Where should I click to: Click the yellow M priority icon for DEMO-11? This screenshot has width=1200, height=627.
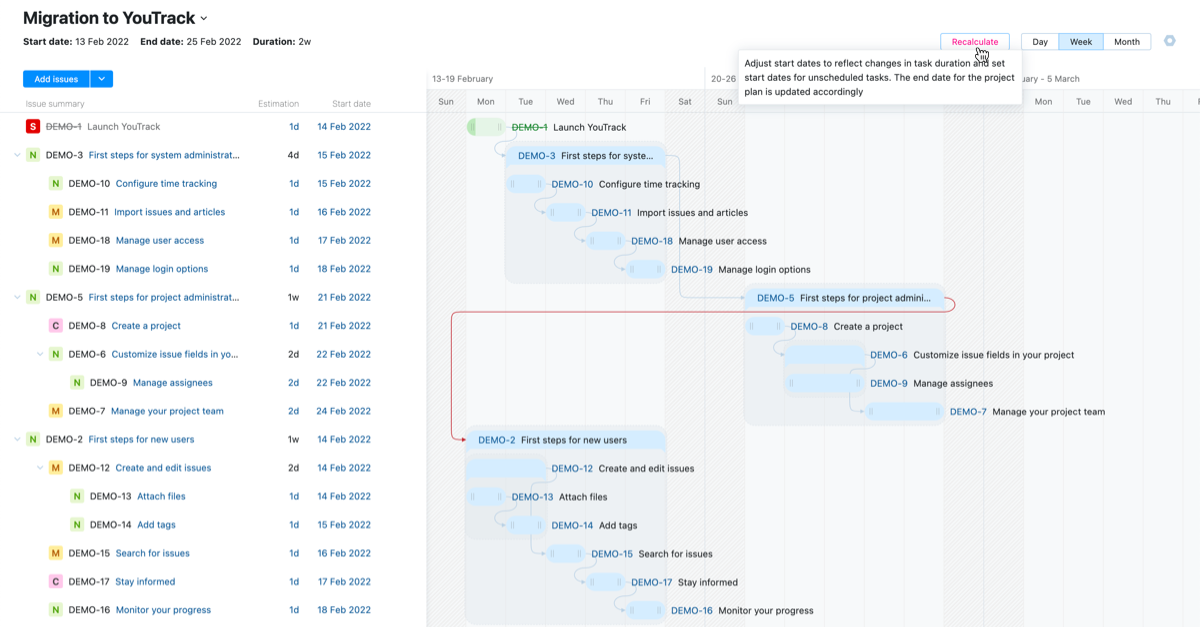(x=56, y=212)
